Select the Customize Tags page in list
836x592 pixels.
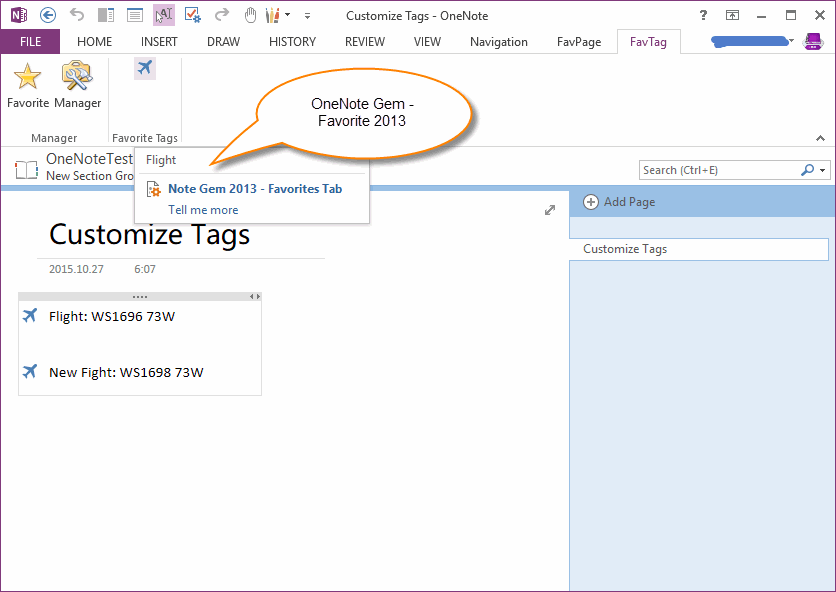pyautogui.click(x=699, y=249)
